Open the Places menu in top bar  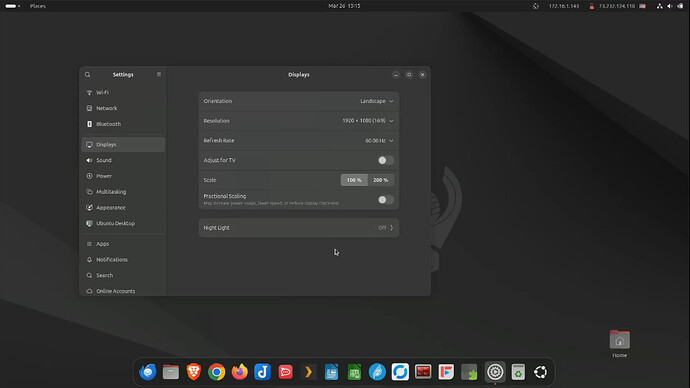point(38,6)
